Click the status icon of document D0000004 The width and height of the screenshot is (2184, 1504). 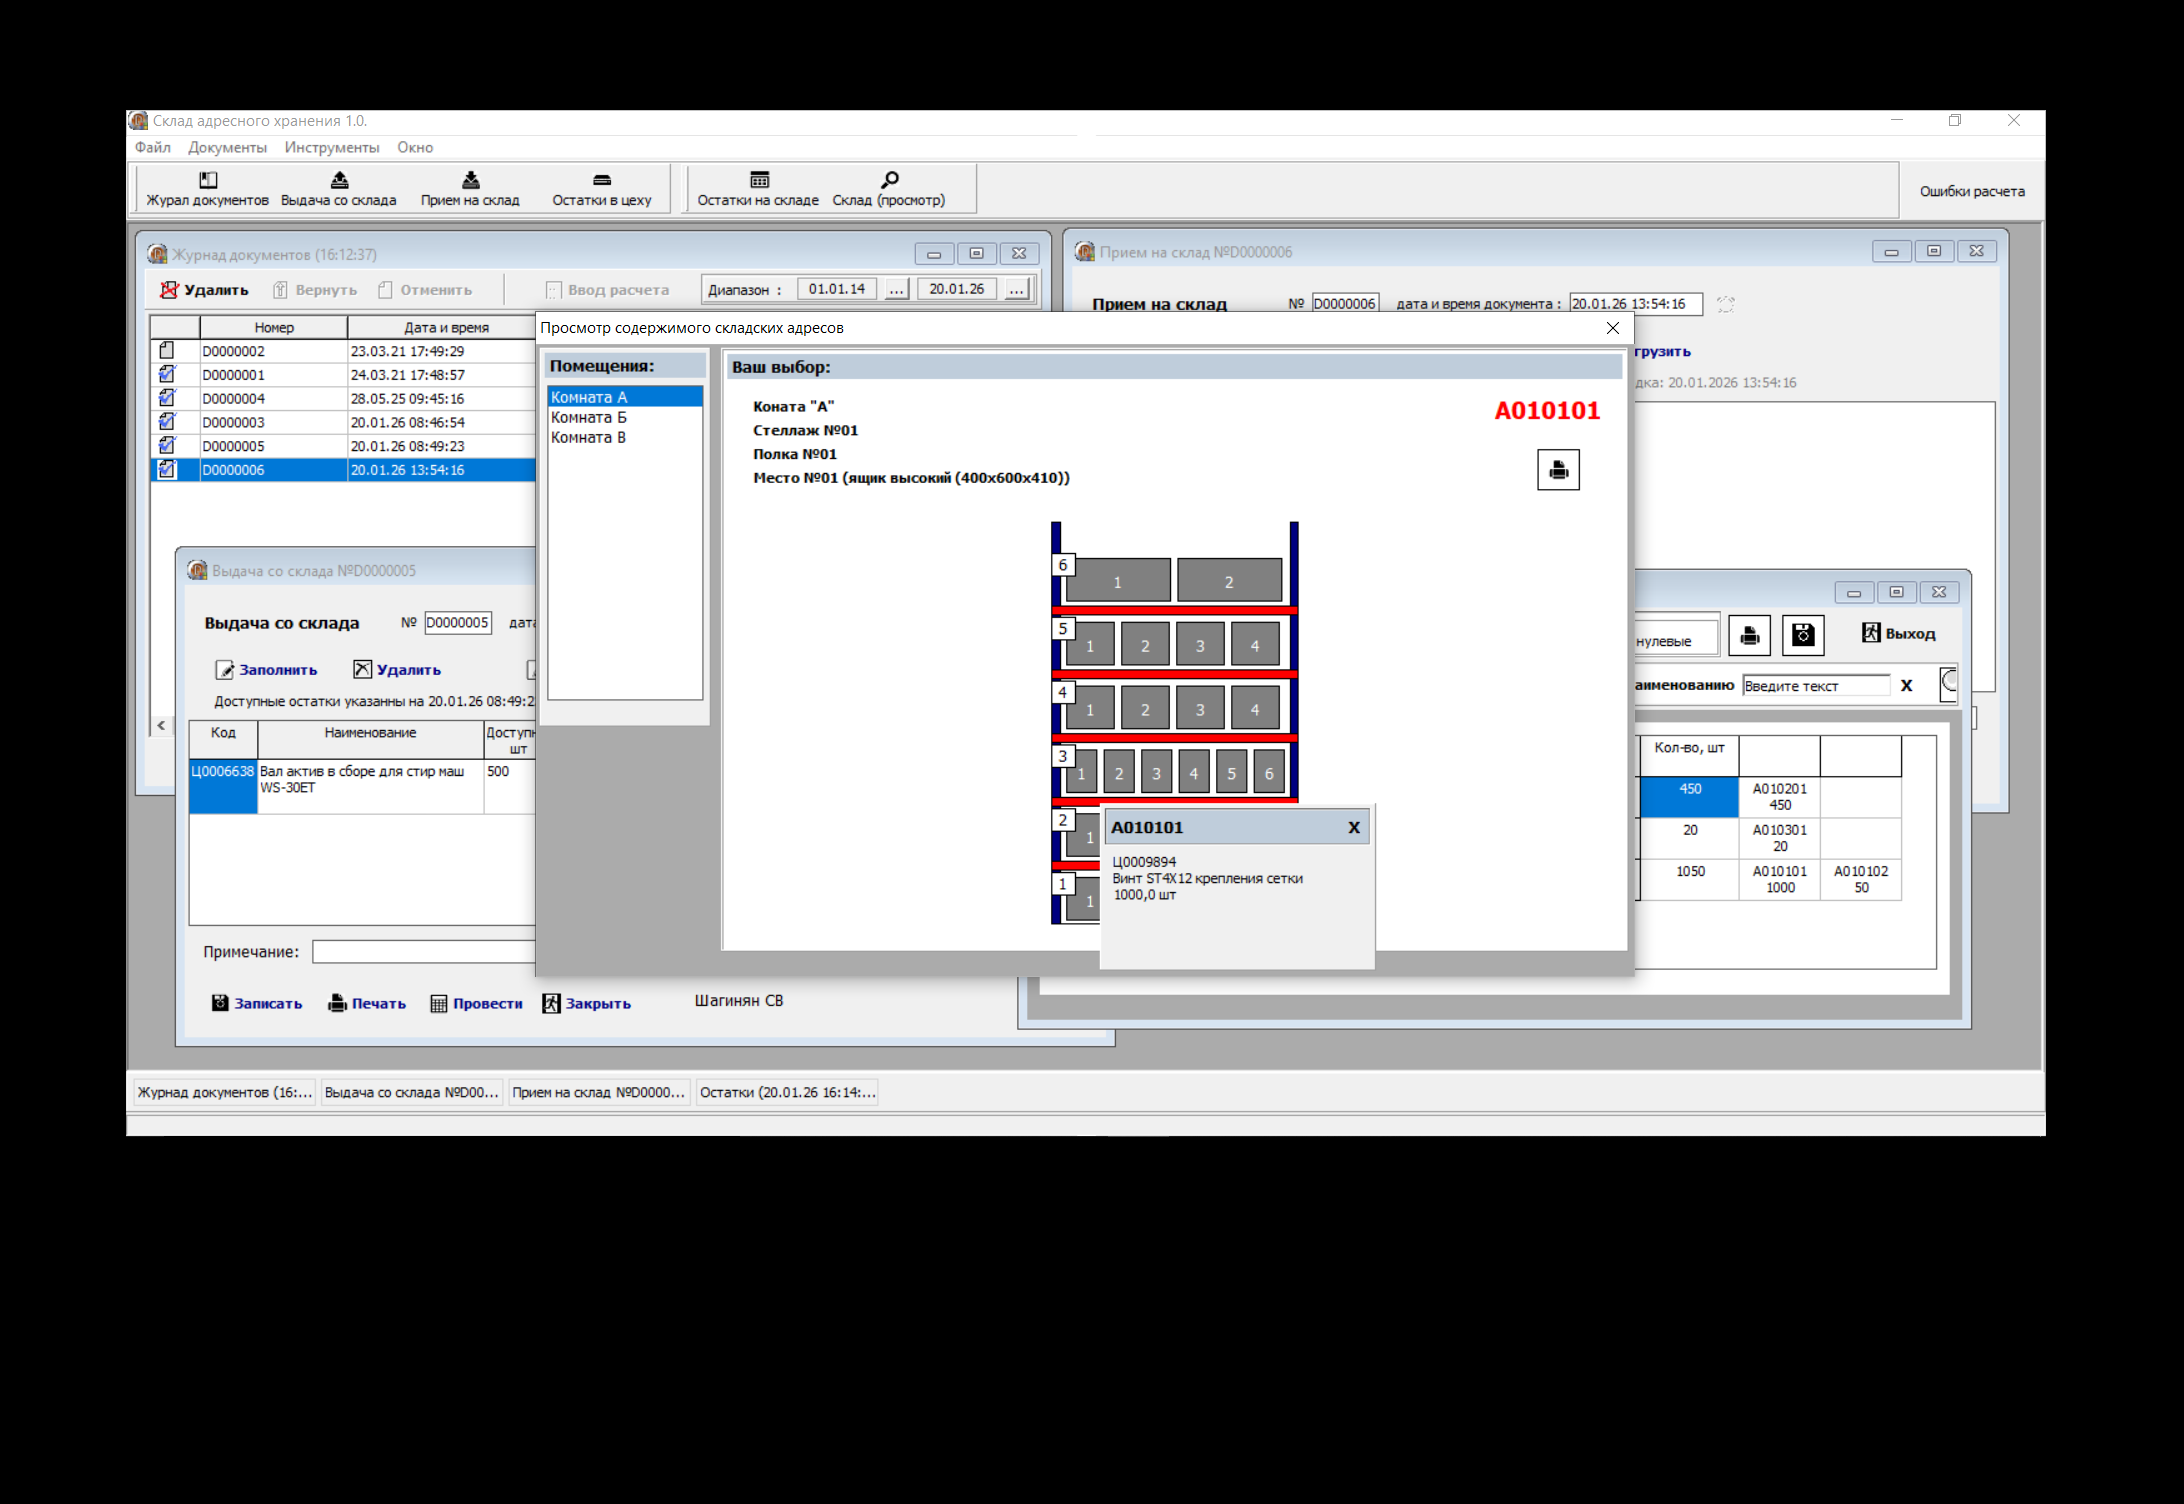pos(167,398)
